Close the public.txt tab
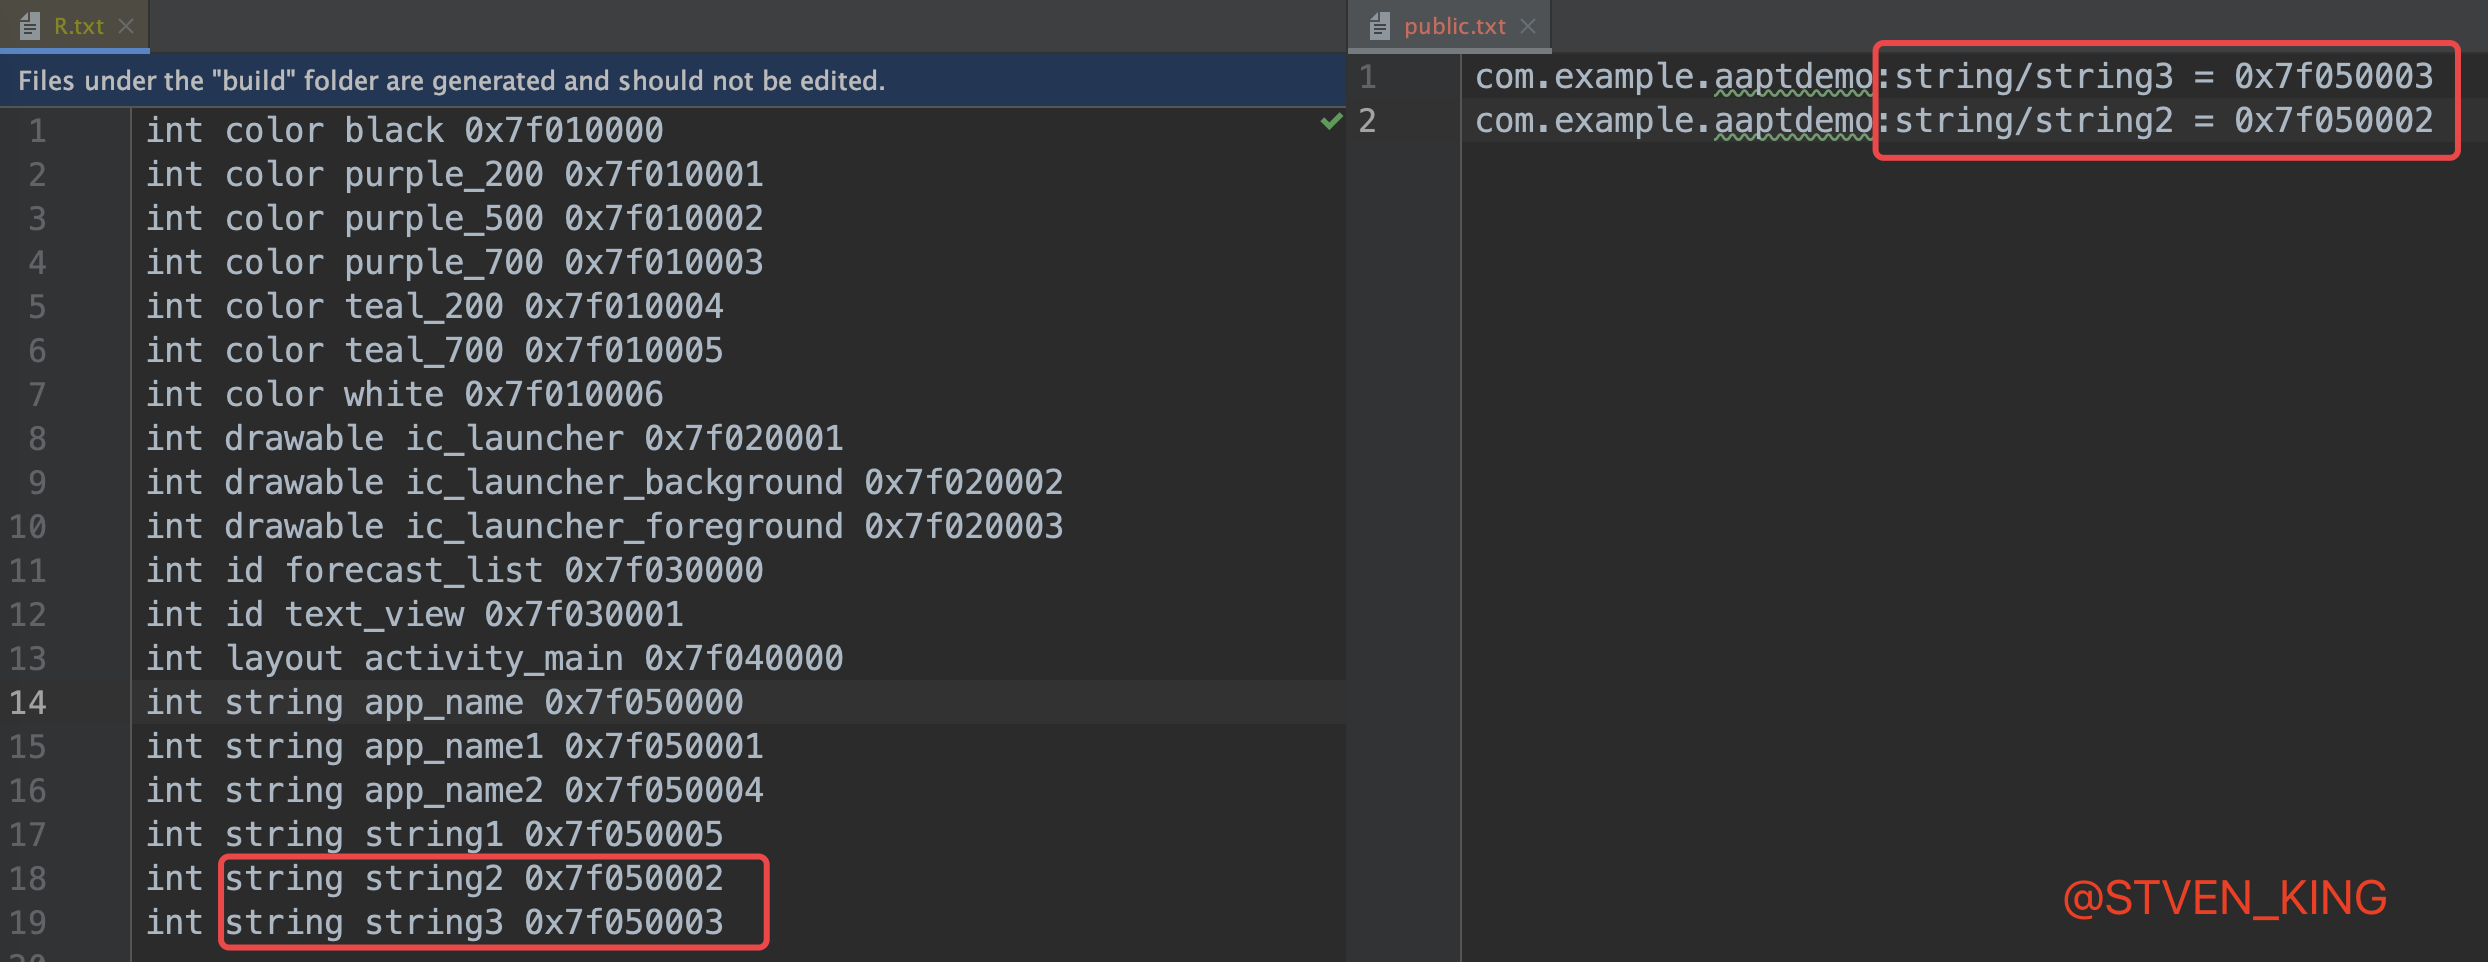Viewport: 2488px width, 962px height. (x=1528, y=26)
